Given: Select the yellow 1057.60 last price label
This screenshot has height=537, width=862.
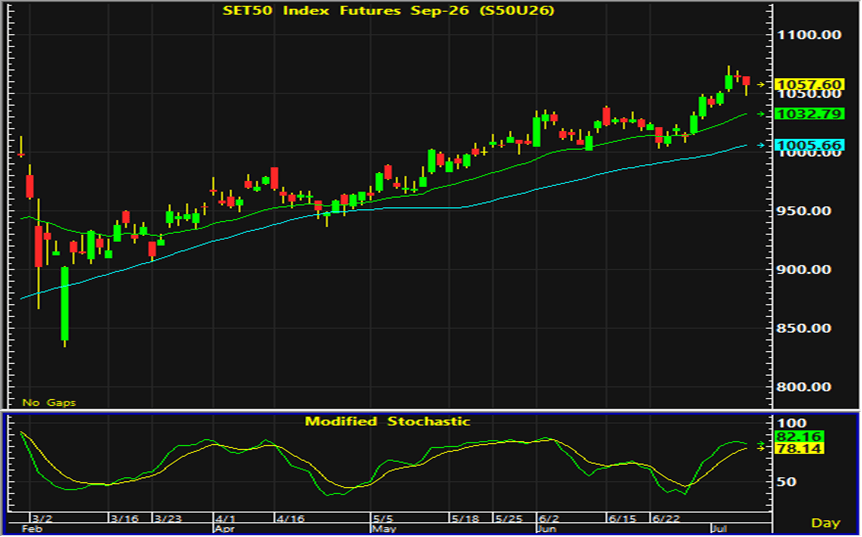Looking at the screenshot, I should tap(808, 85).
